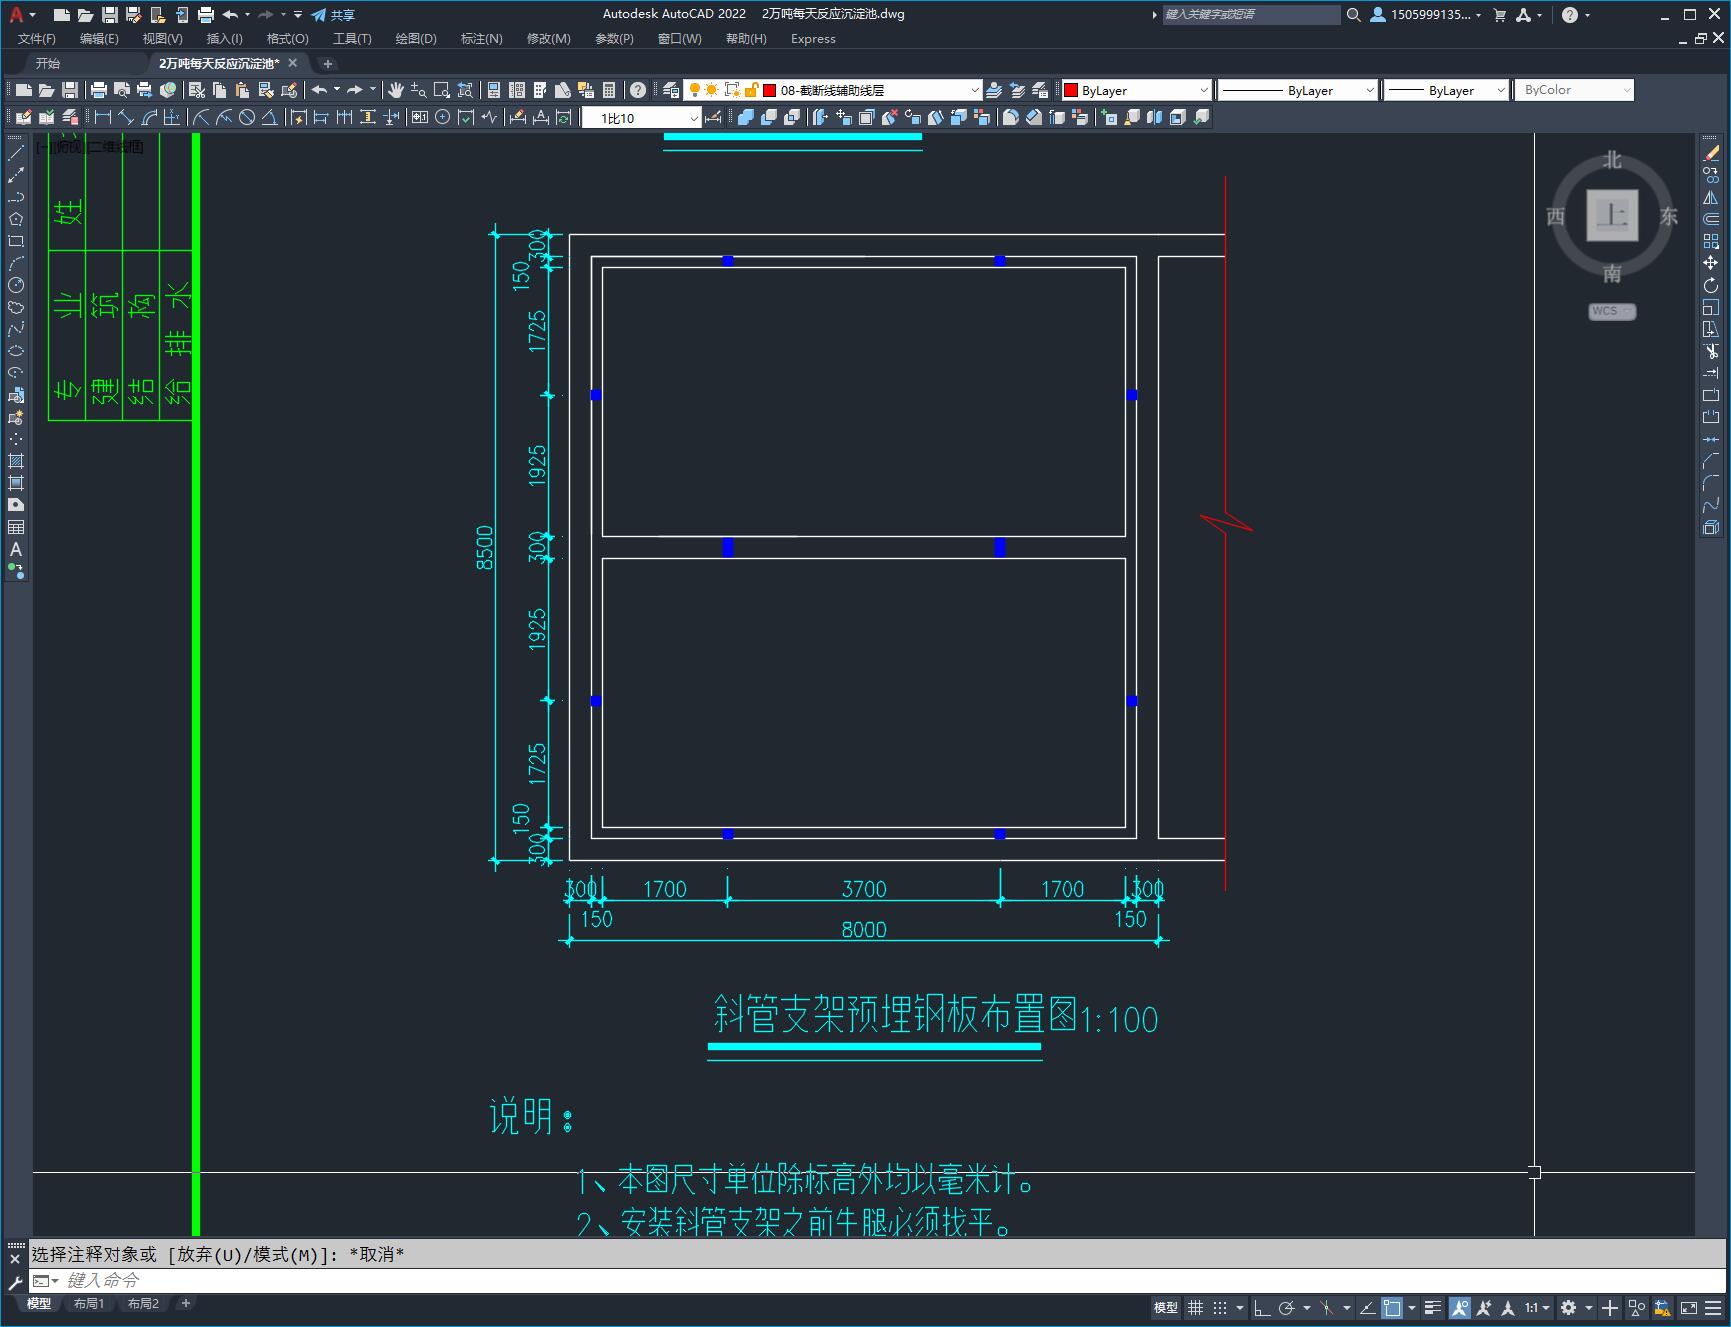This screenshot has width=1731, height=1327.
Task: Click the ViewCube top face 上
Action: 1612,215
